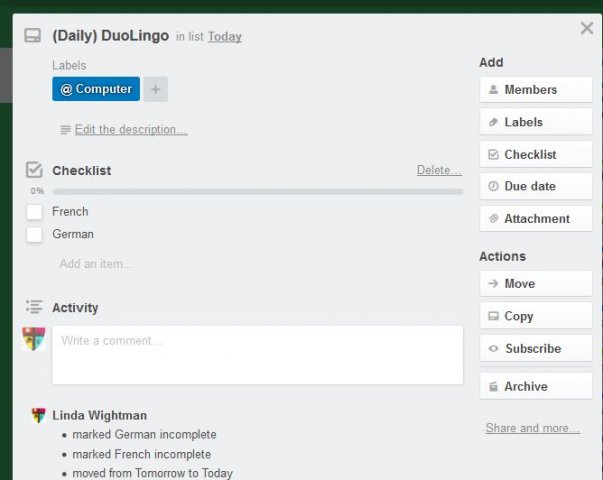This screenshot has width=603, height=480.
Task: Click Linda Wightman's small avatar in the activity
Action: click(x=38, y=415)
